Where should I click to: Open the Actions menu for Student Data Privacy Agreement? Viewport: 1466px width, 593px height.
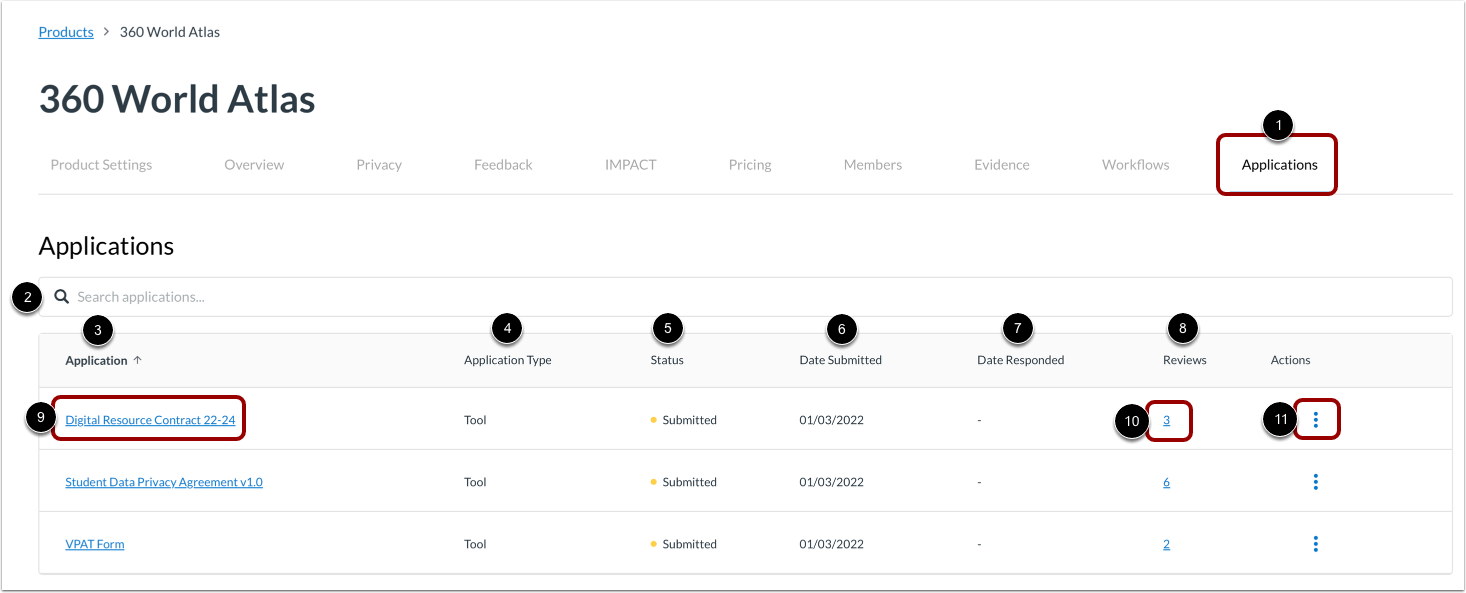point(1315,481)
